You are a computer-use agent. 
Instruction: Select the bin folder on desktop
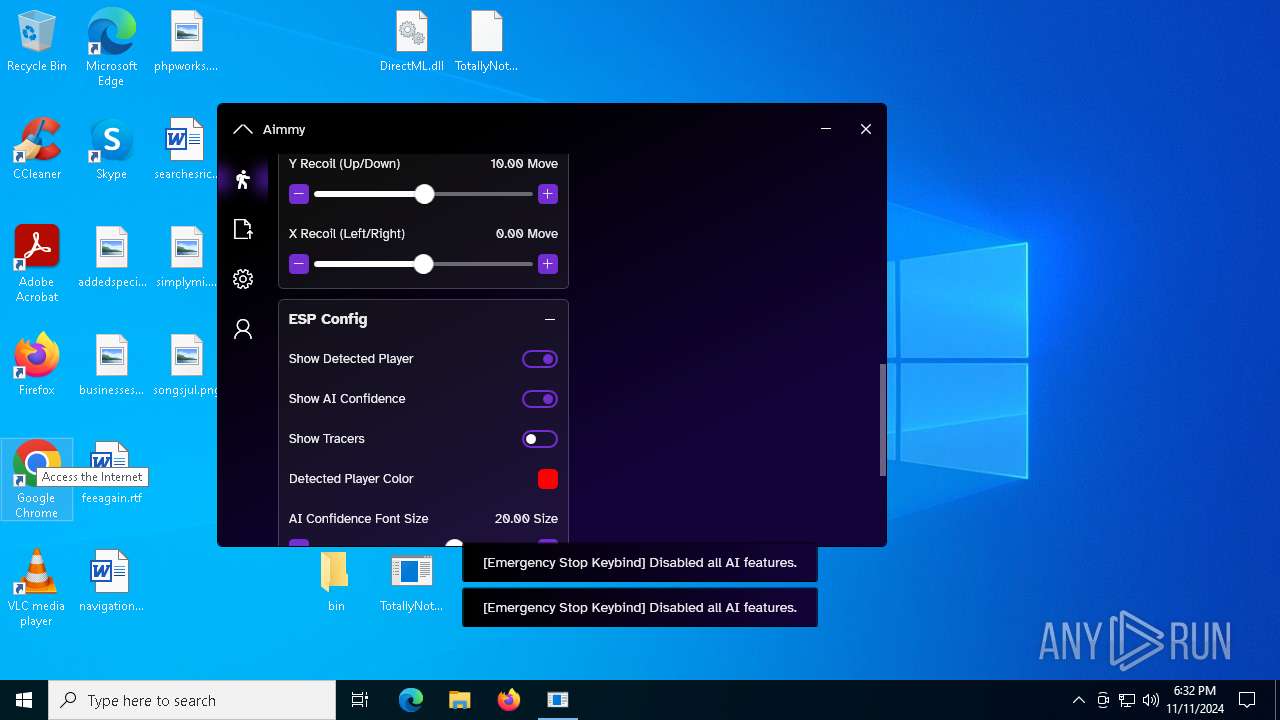(x=336, y=582)
